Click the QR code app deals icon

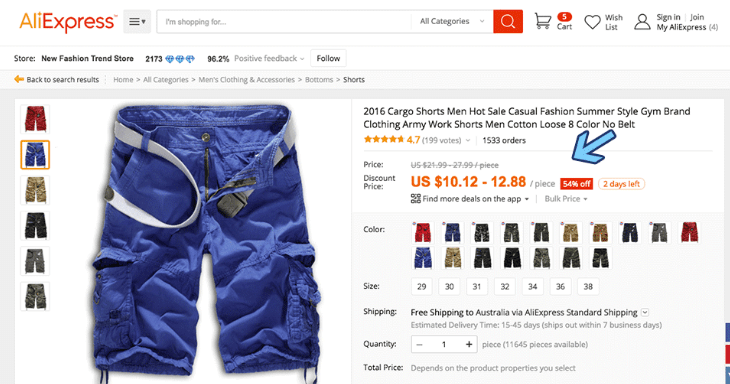(416, 199)
